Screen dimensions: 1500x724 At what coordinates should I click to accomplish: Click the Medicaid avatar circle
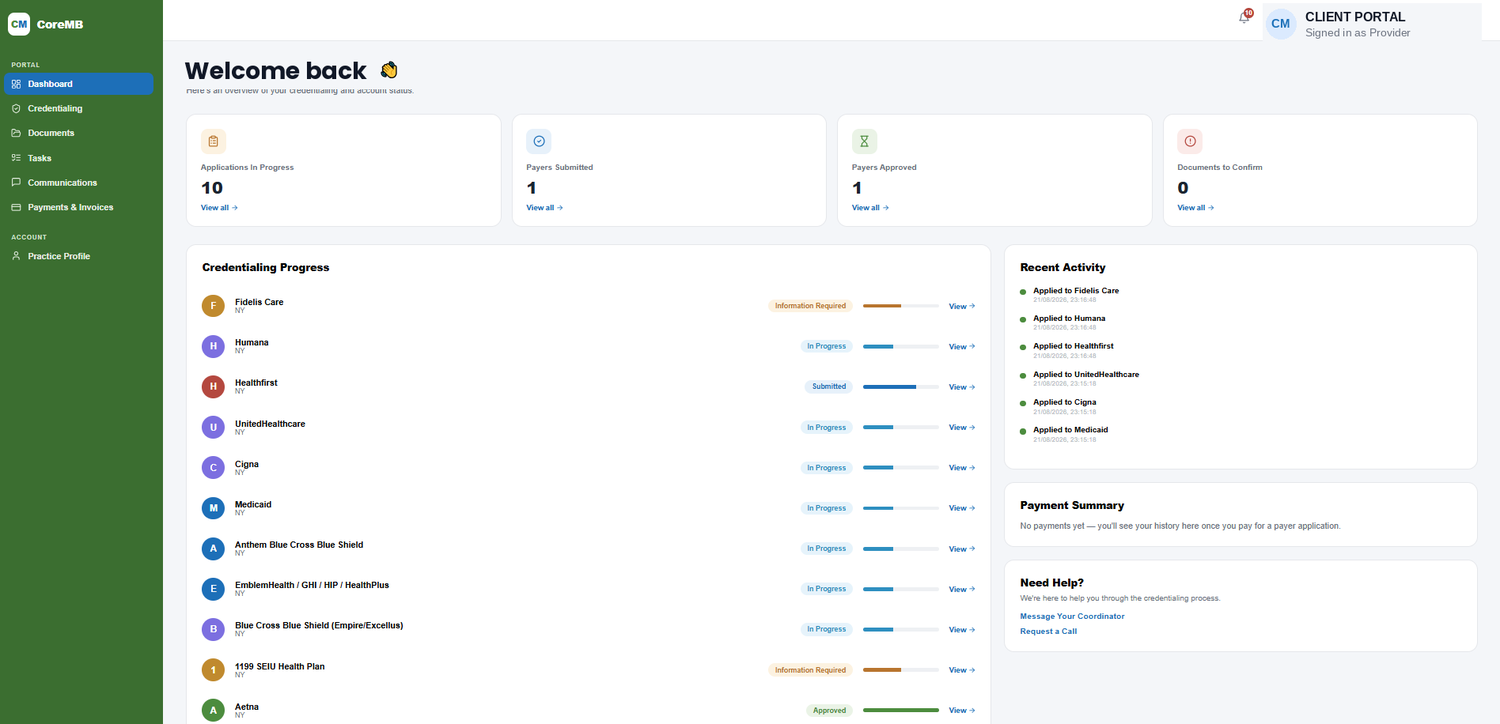(213, 508)
